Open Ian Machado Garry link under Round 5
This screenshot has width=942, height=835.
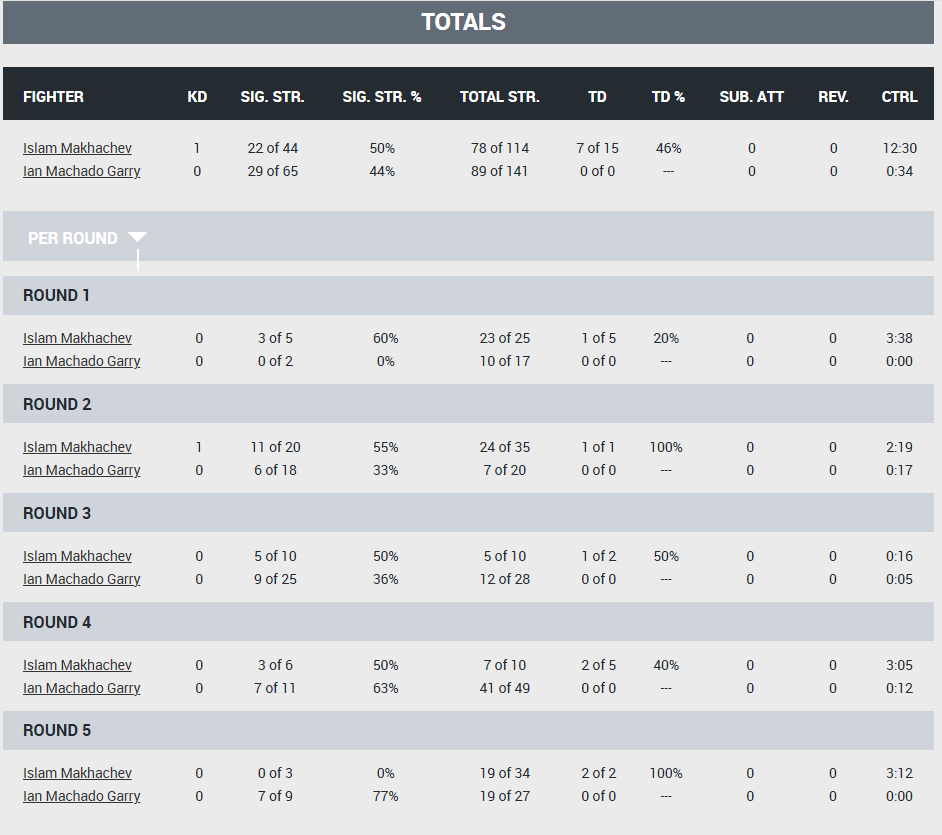click(x=81, y=796)
